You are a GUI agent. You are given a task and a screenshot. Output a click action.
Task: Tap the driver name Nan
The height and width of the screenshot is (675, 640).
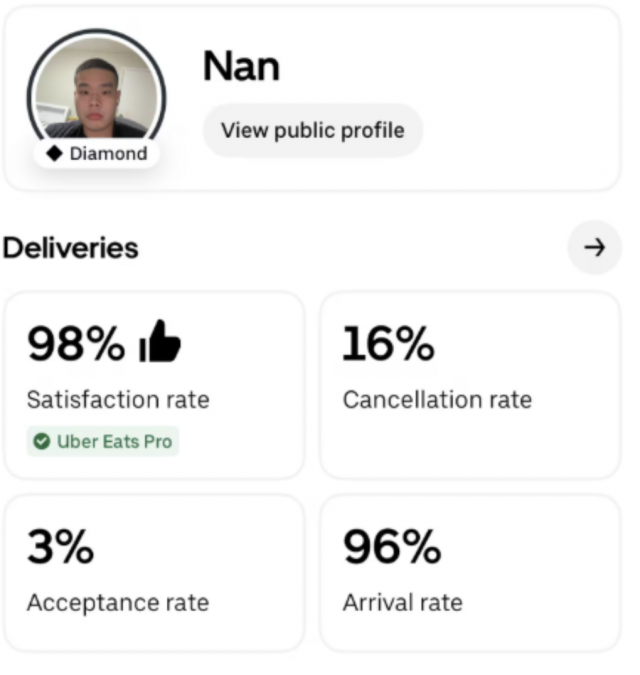241,67
